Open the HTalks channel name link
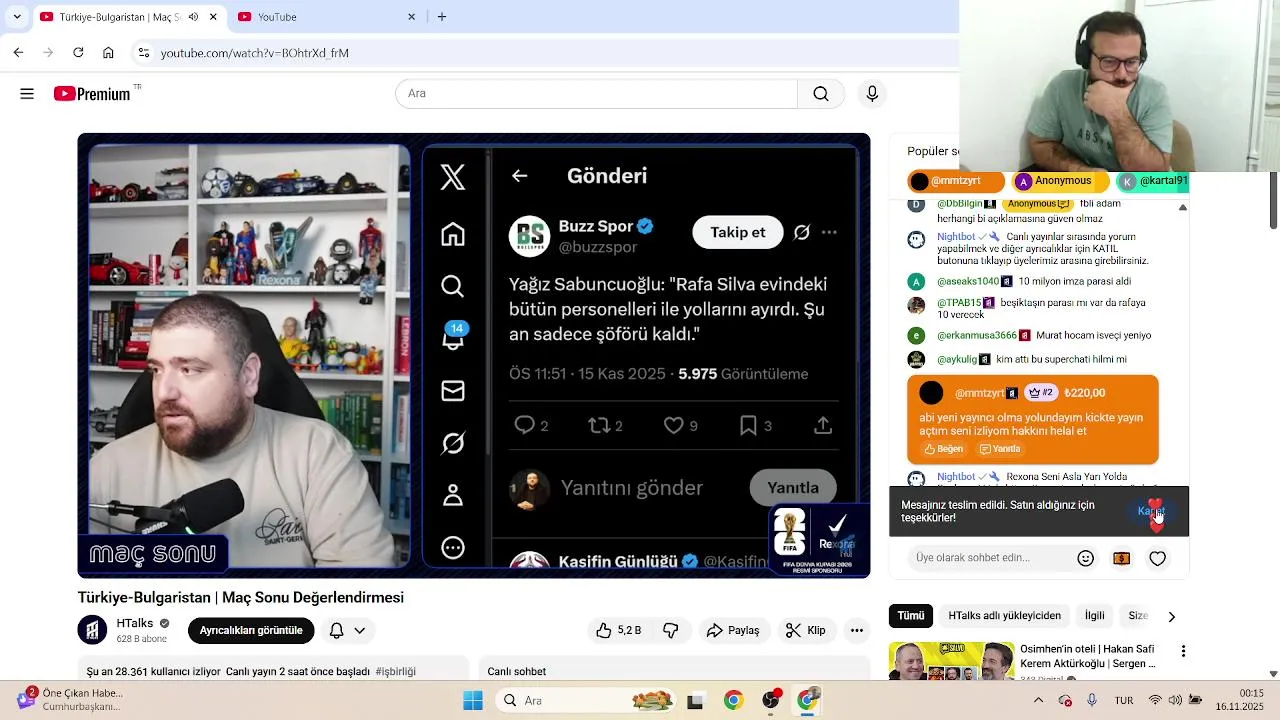The image size is (1280, 720). (x=134, y=623)
